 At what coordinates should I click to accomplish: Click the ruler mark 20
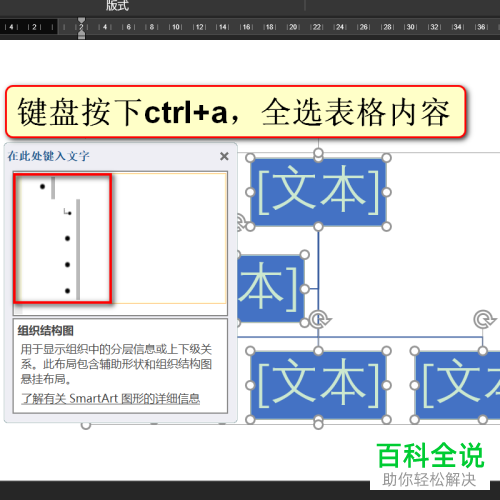click(x=293, y=27)
